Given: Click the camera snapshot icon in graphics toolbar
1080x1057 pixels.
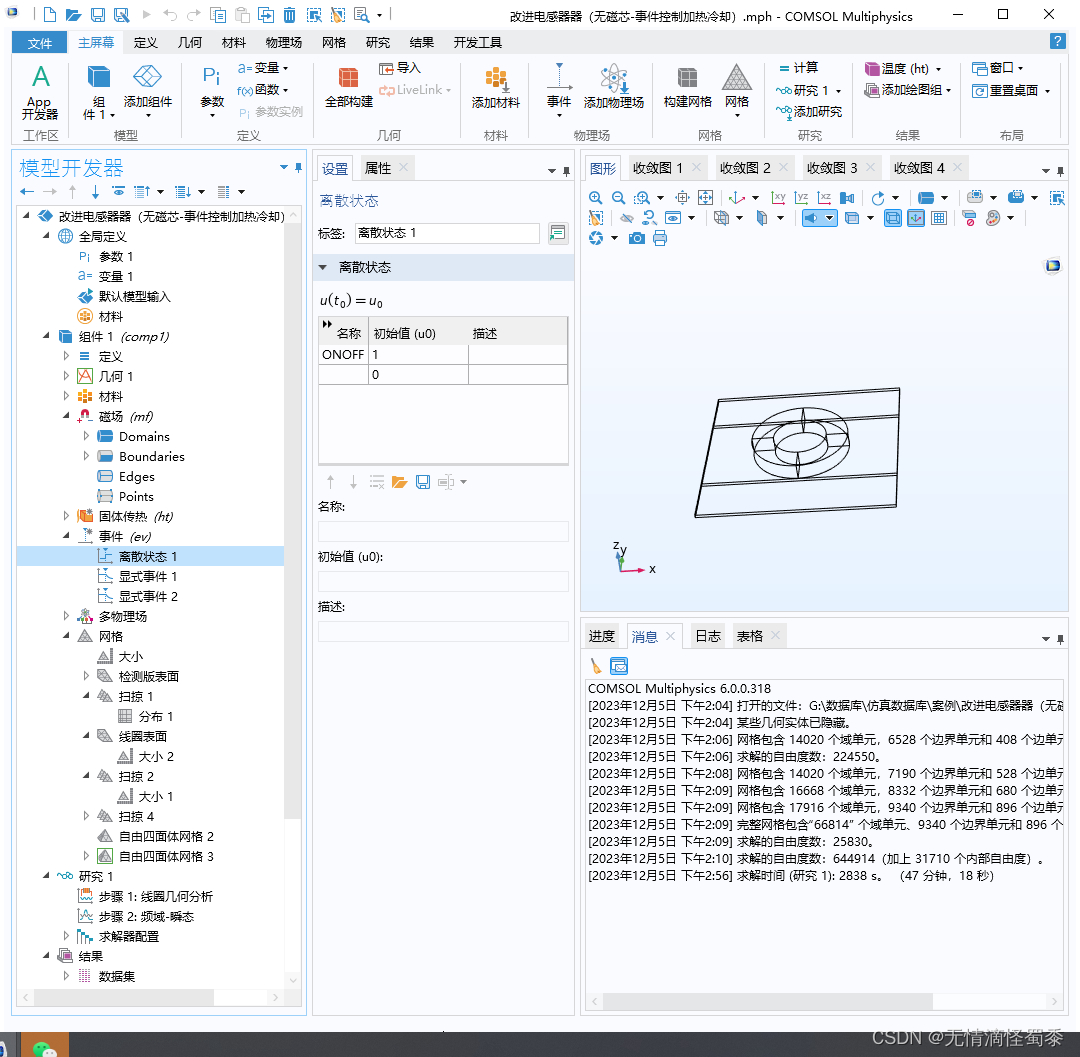Looking at the screenshot, I should (637, 238).
